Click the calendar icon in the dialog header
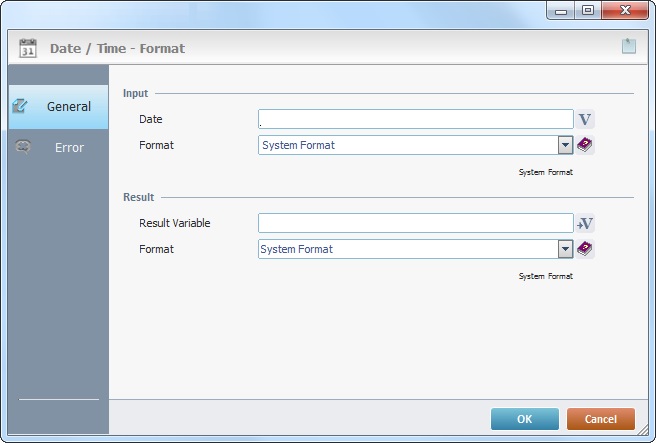Screen dimensions: 656x443 tap(28, 47)
